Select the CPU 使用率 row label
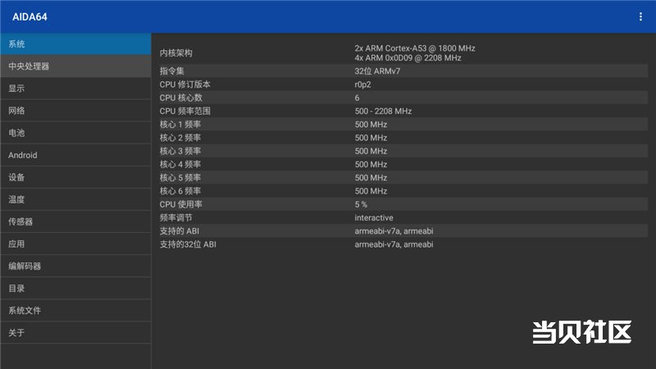The width and height of the screenshot is (656, 369). coord(181,205)
